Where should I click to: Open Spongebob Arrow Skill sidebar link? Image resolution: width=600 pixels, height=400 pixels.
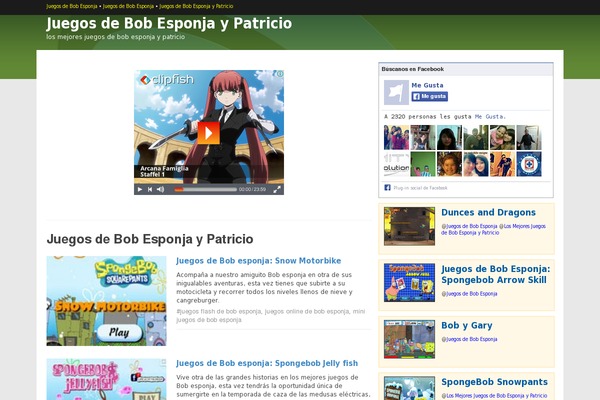pos(496,274)
